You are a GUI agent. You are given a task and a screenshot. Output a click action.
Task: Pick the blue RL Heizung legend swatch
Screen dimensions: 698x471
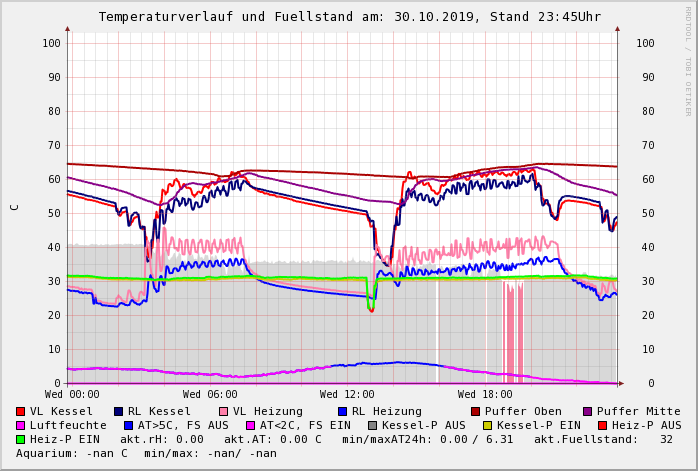pos(342,411)
